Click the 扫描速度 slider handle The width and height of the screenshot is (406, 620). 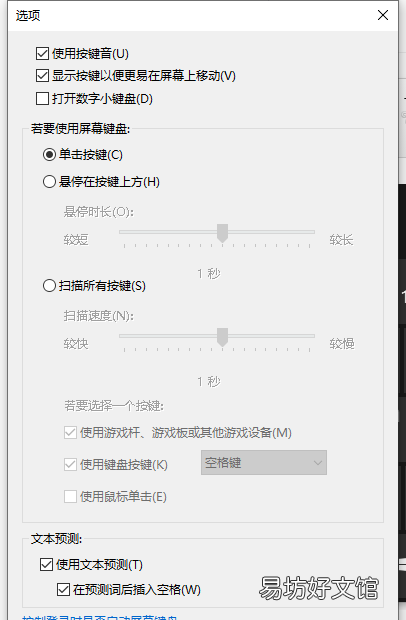(x=223, y=337)
